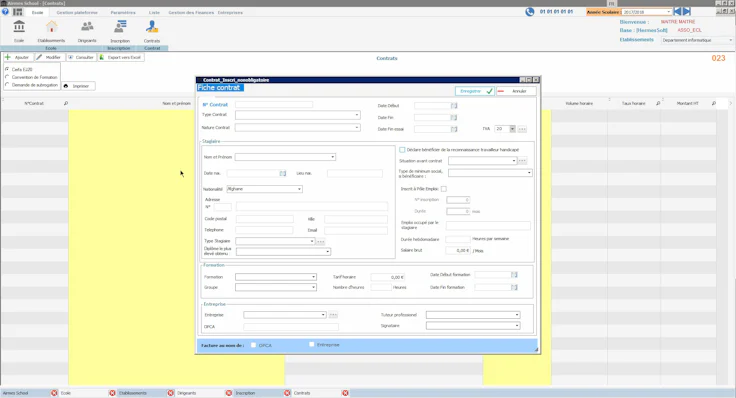Switch to Inscription tab in bottom bar

tap(245, 393)
